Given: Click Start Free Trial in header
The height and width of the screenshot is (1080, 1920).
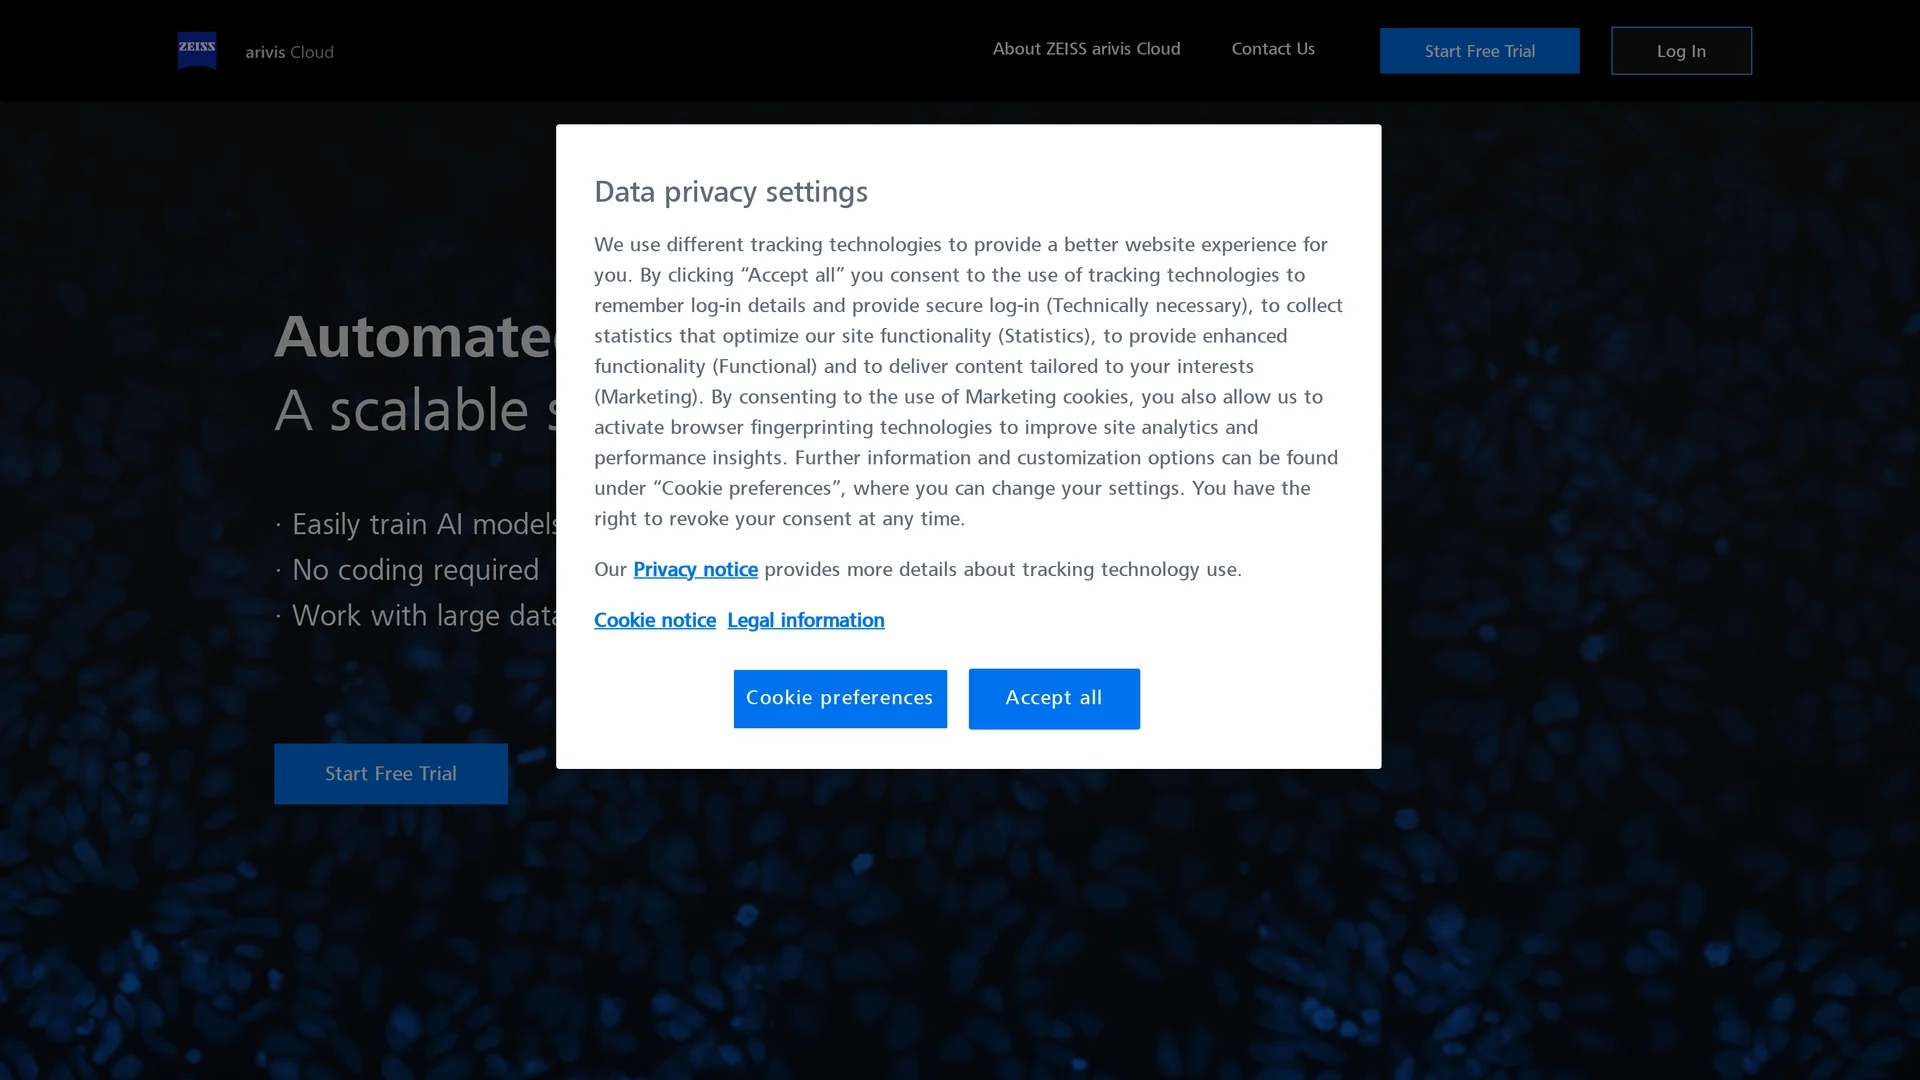Looking at the screenshot, I should click(x=1479, y=51).
